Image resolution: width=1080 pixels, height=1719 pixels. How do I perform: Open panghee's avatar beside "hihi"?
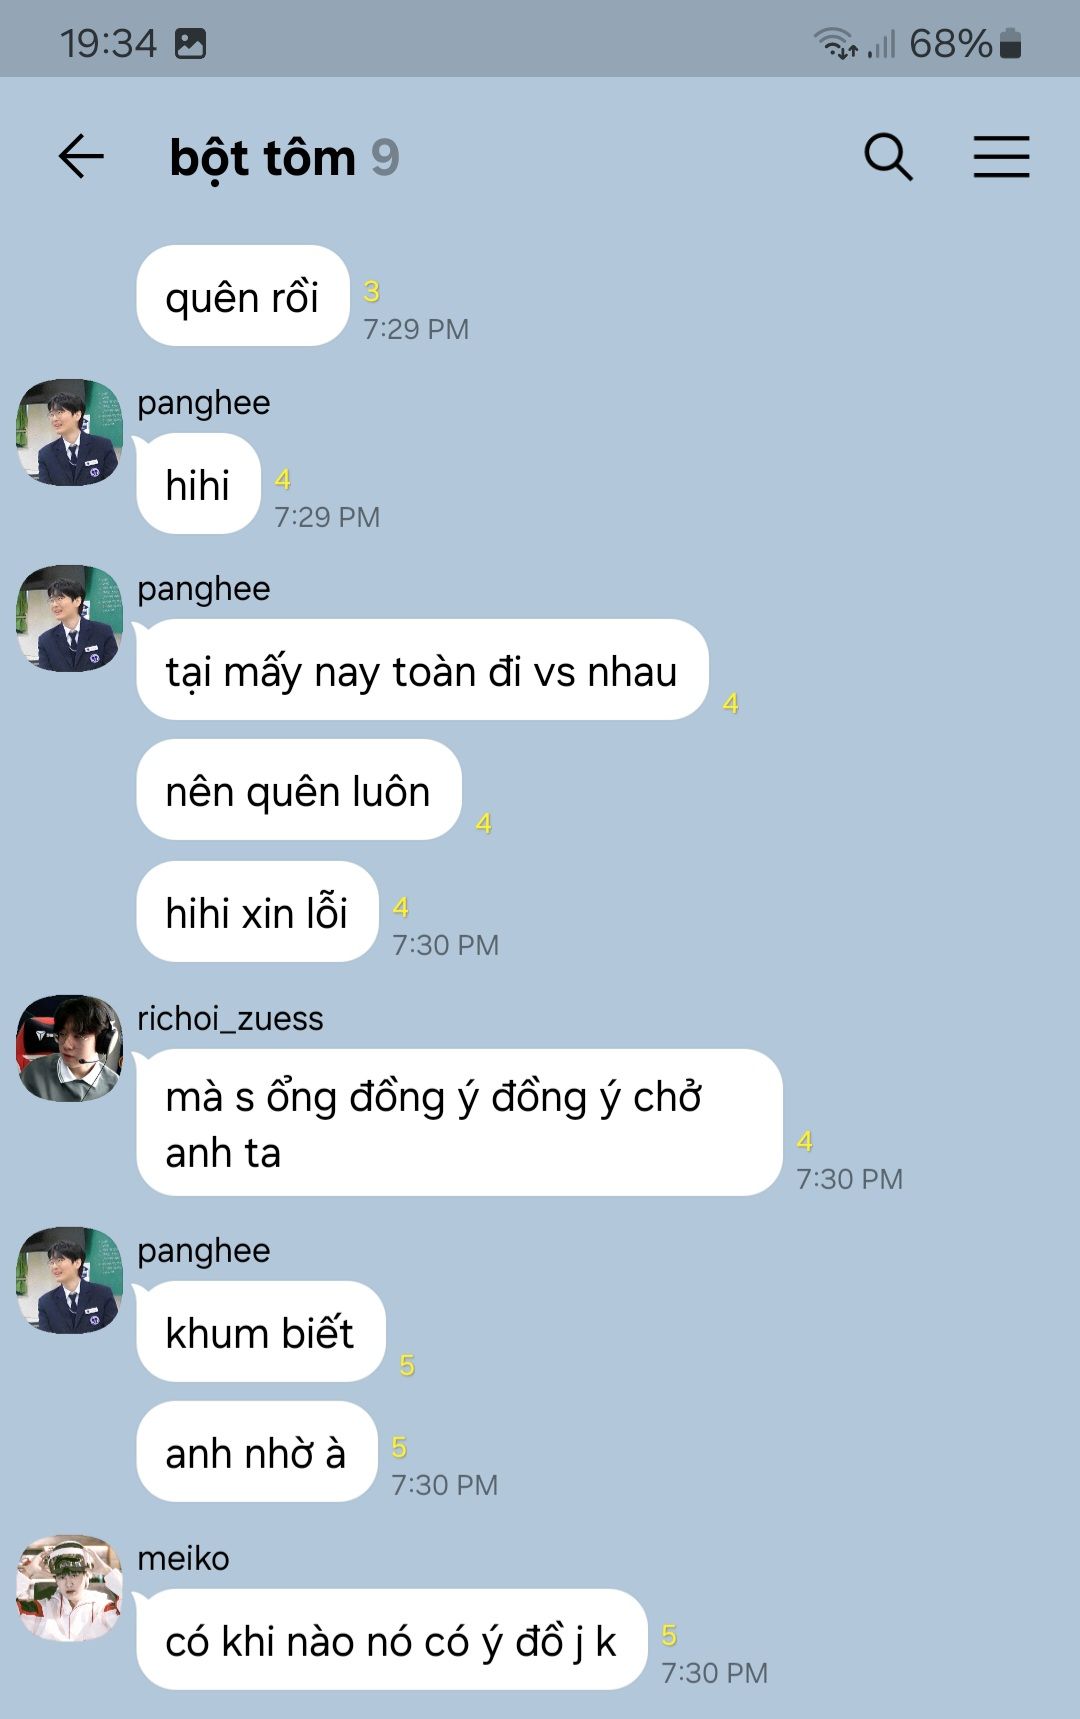tap(70, 432)
